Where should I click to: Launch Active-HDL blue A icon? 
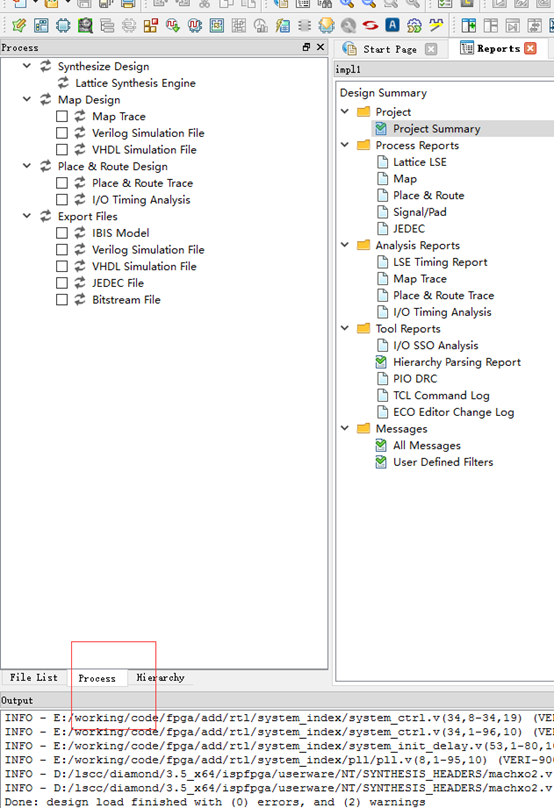tap(392, 25)
